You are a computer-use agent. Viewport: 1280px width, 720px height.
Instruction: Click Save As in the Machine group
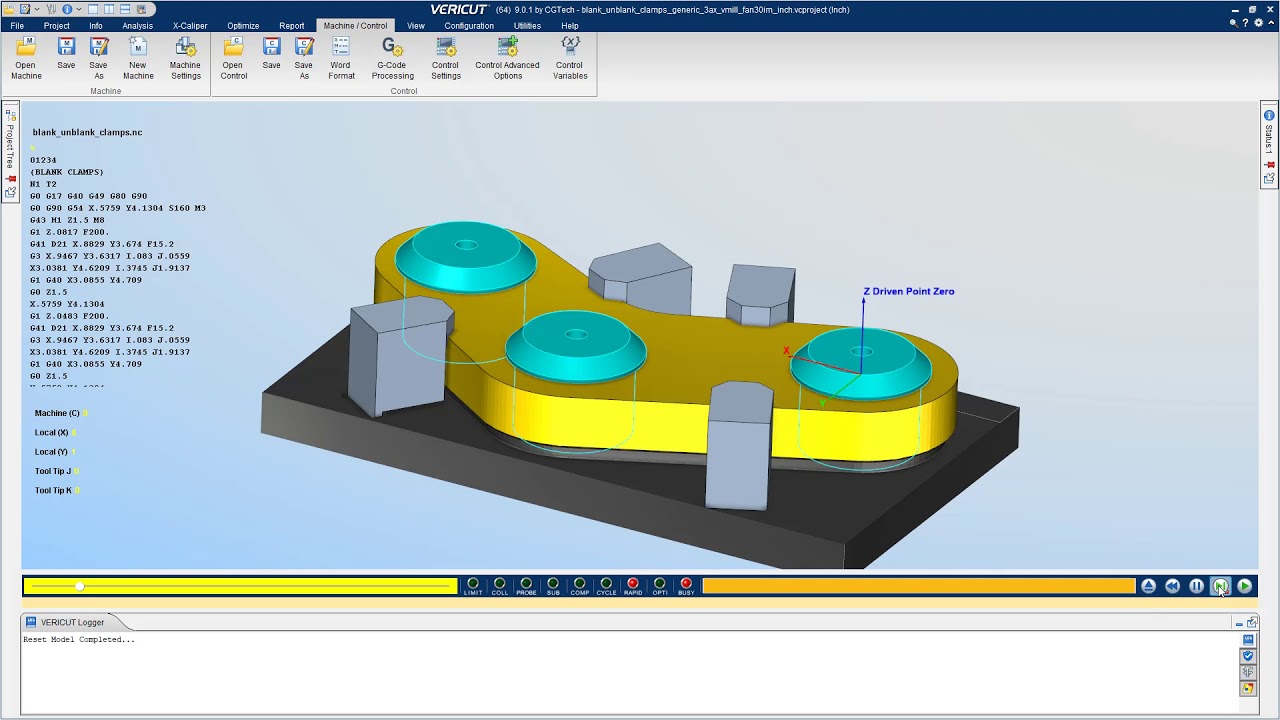tap(98, 58)
